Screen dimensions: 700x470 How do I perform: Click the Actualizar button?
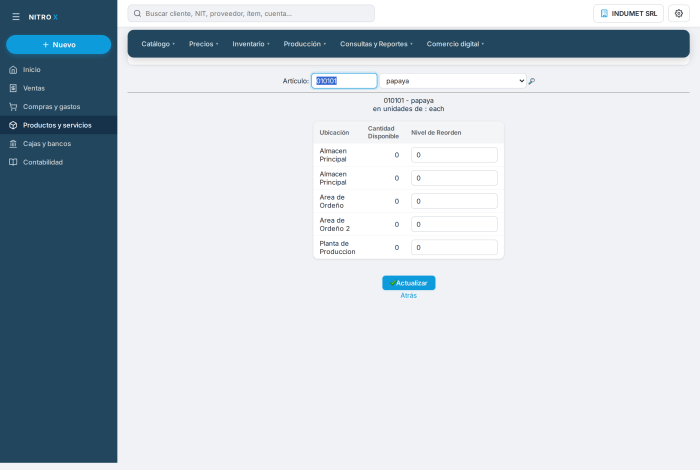[408, 283]
